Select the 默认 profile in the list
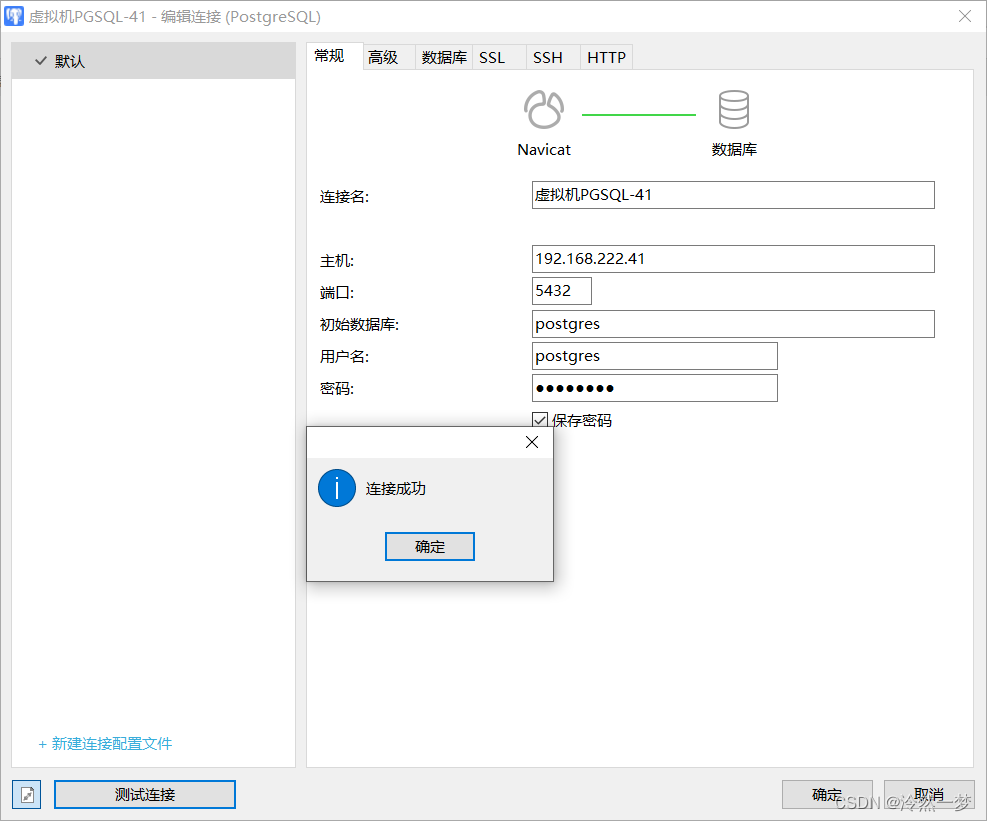Screen dimensions: 987x821 (154, 61)
